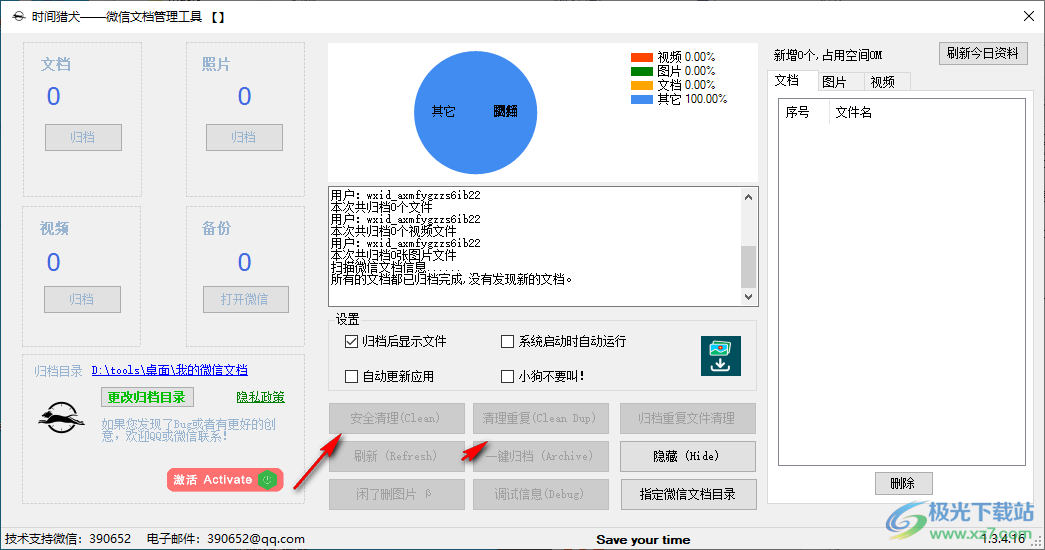This screenshot has width=1045, height=550.
Task: Click the 删除 button below the file list
Action: point(903,483)
